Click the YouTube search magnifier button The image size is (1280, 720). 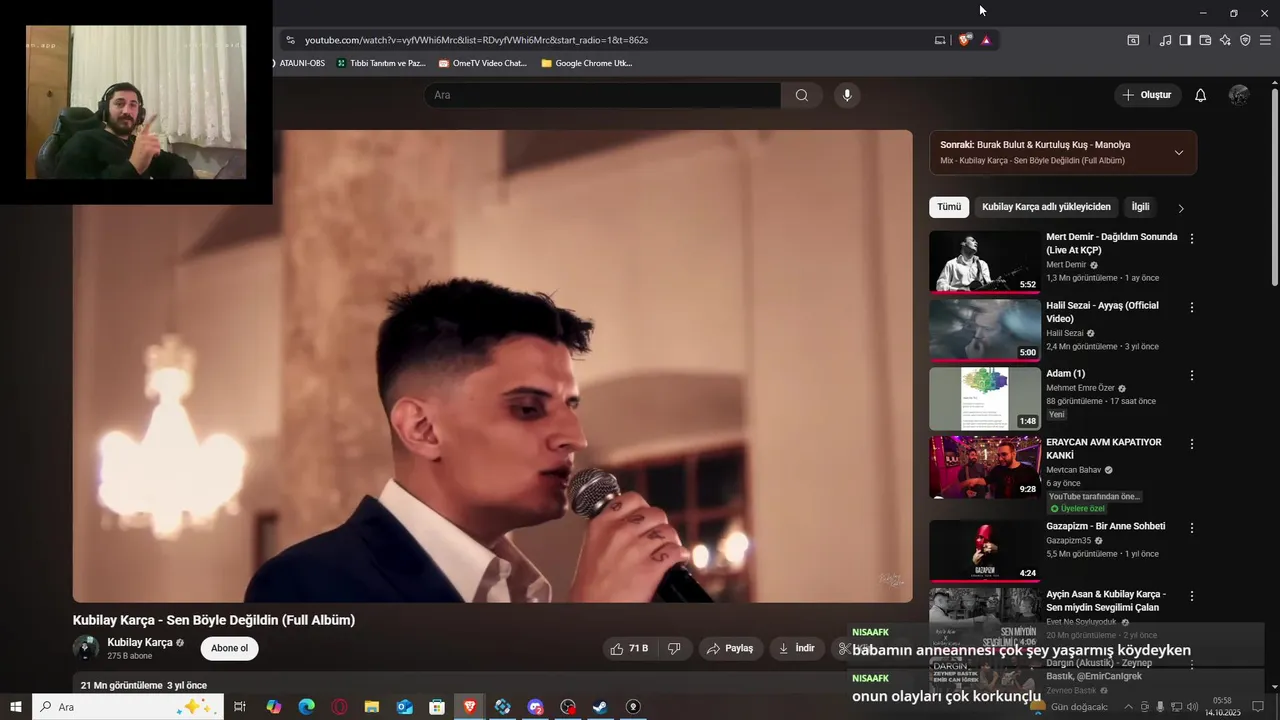pyautogui.click(x=801, y=95)
